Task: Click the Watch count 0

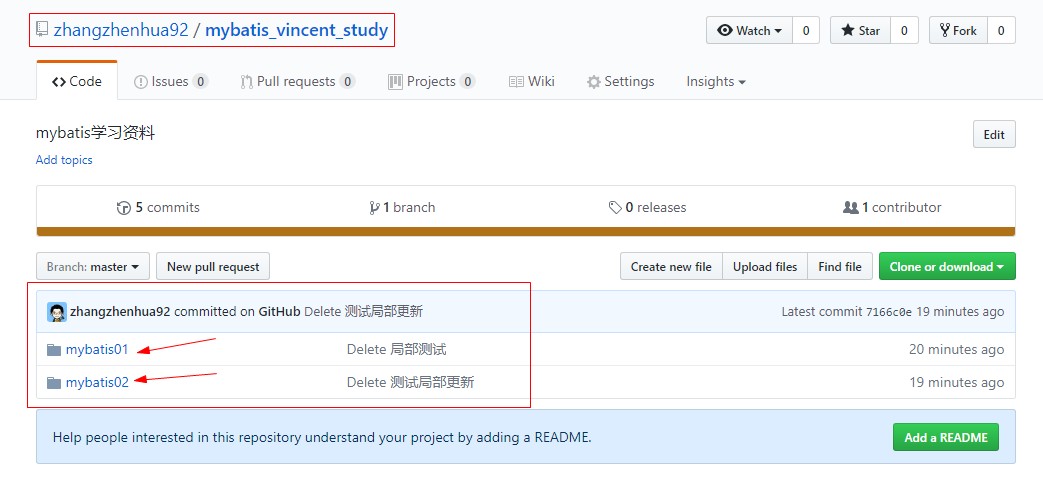Action: pos(806,31)
